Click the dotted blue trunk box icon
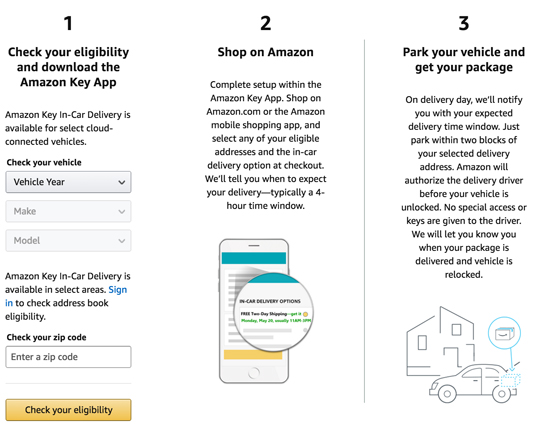 pyautogui.click(x=510, y=381)
